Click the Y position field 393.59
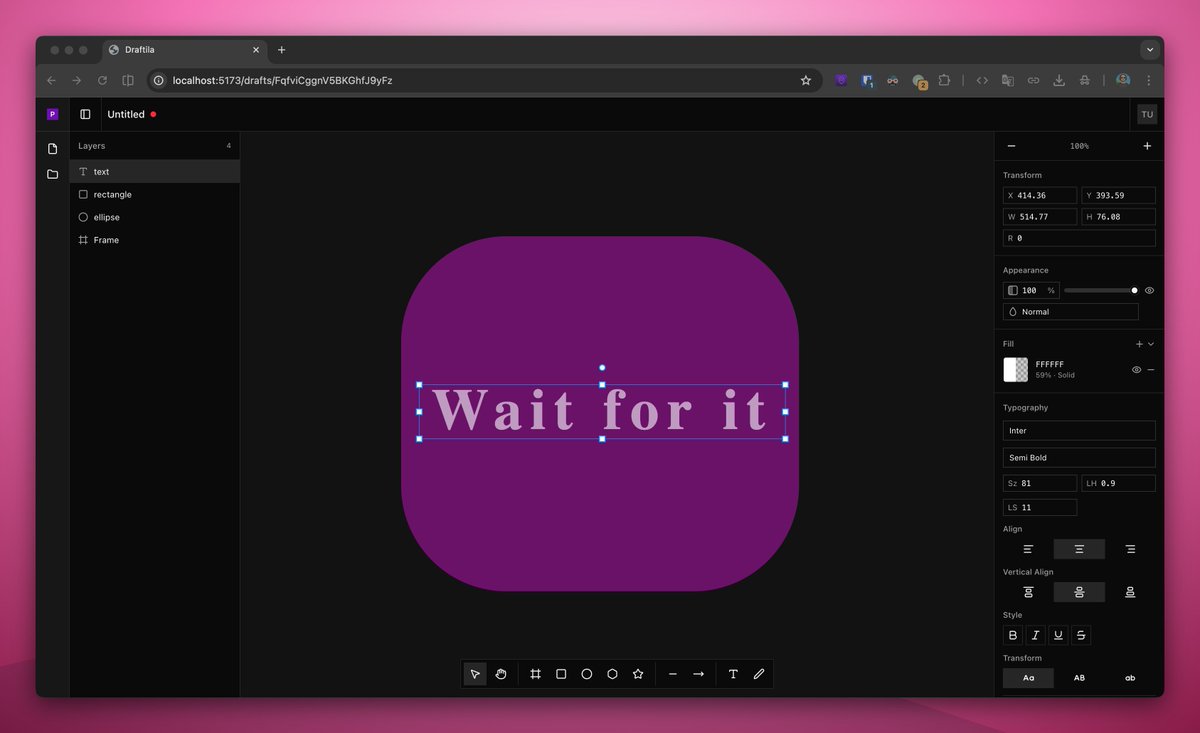 coord(1119,196)
